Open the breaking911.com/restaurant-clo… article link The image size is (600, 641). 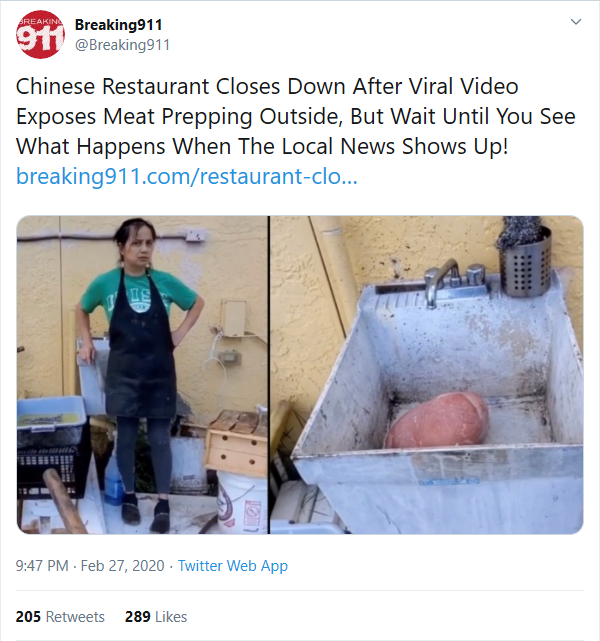click(x=187, y=177)
